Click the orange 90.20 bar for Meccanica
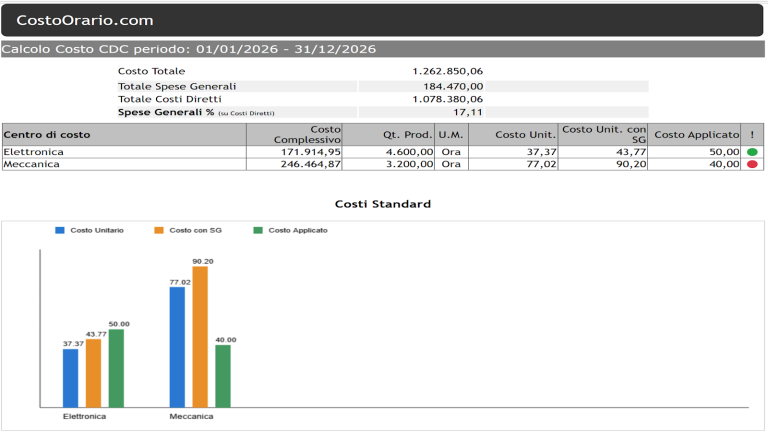 201,335
